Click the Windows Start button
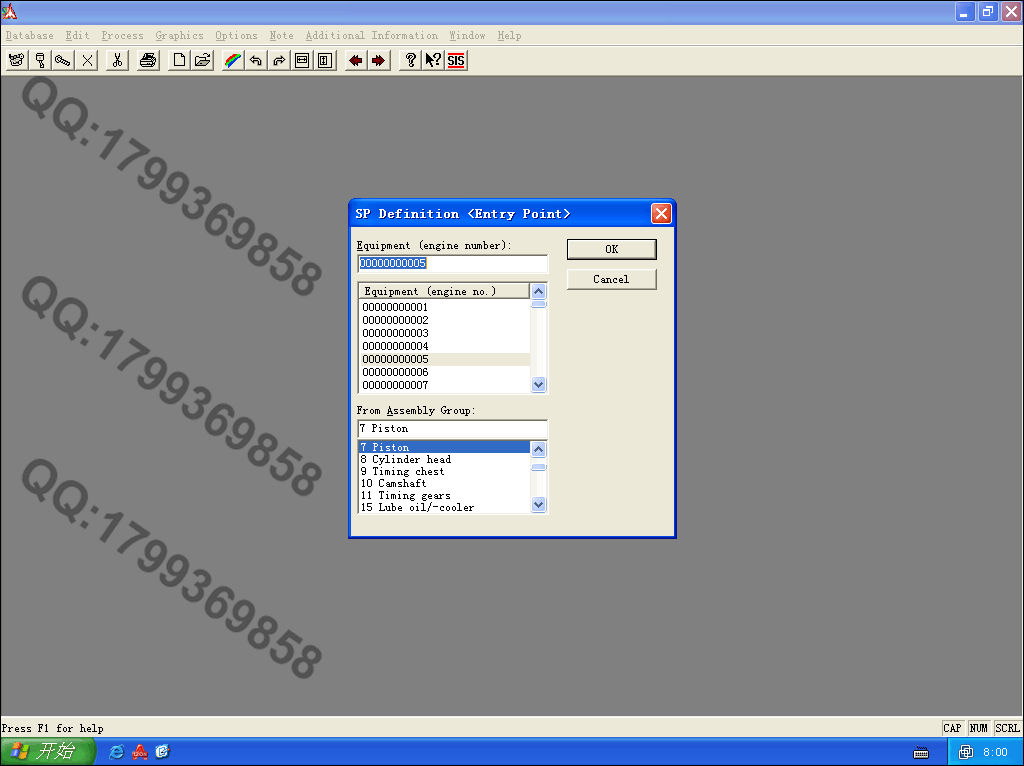This screenshot has height=766, width=1024. (x=46, y=752)
